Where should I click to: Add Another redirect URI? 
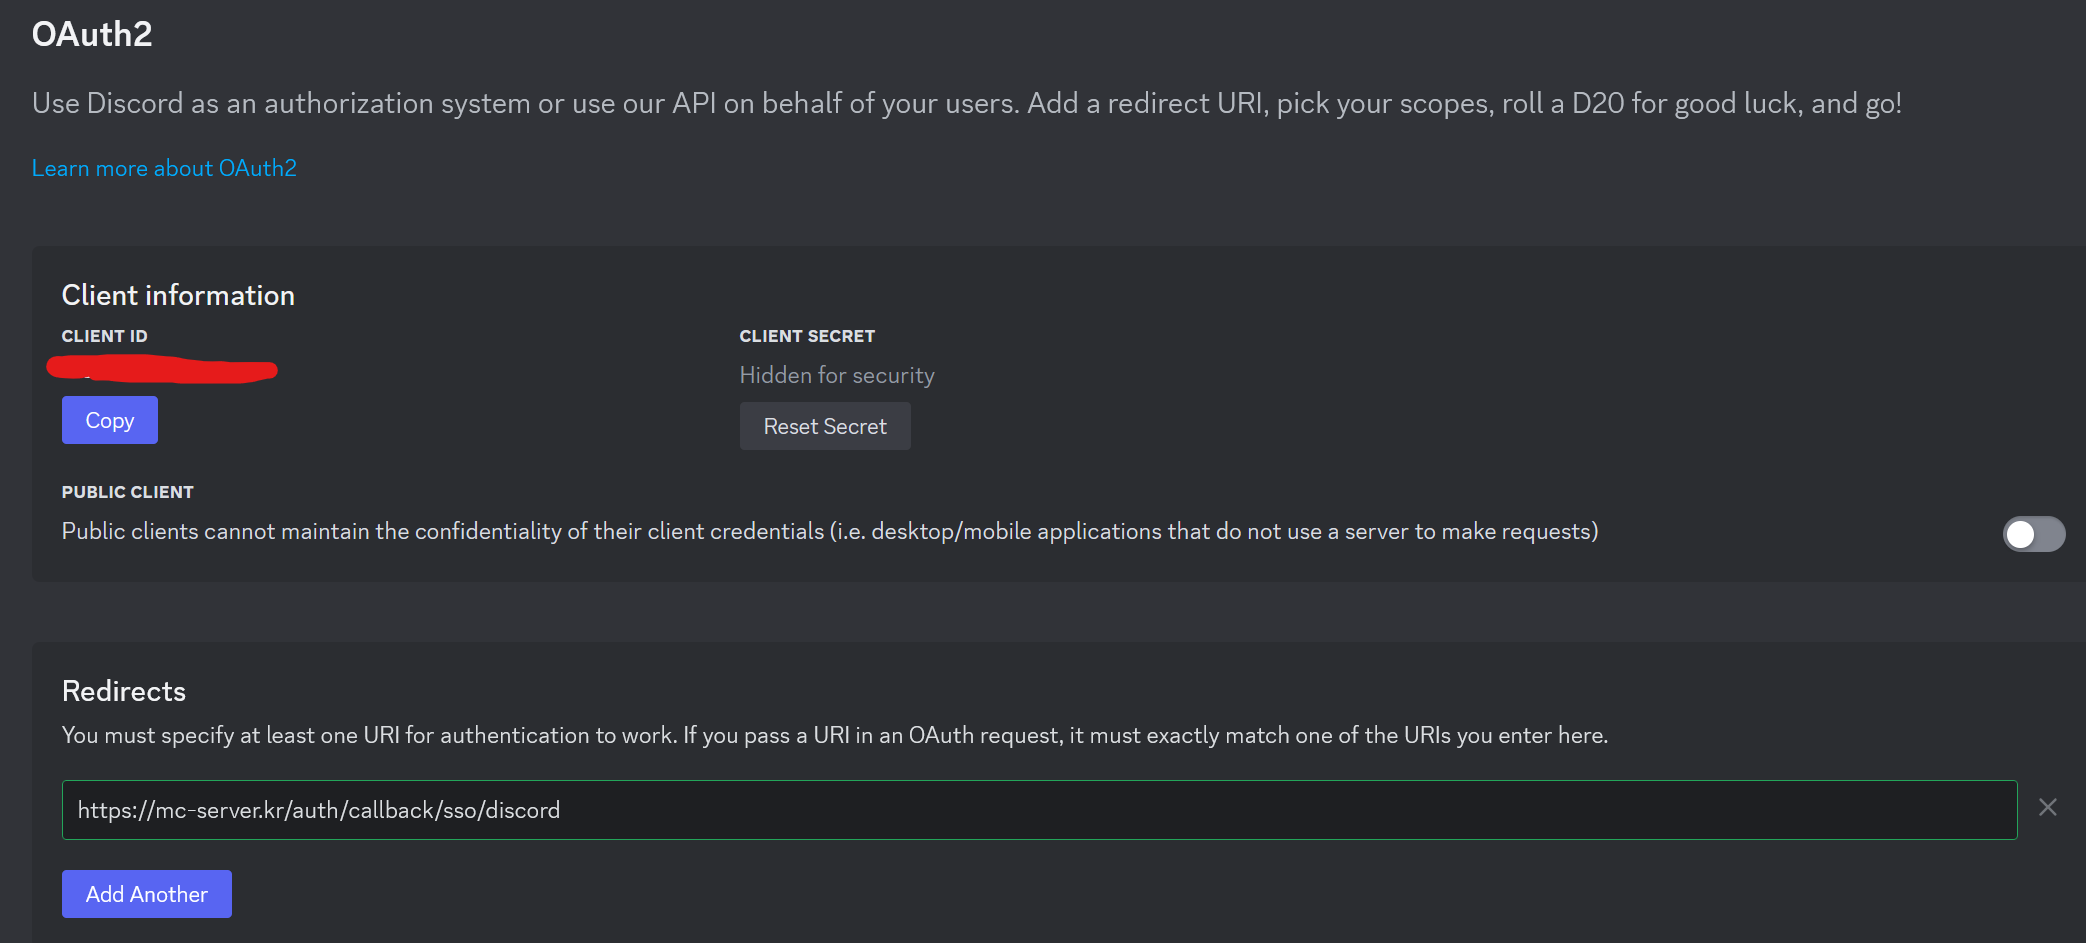pyautogui.click(x=146, y=893)
